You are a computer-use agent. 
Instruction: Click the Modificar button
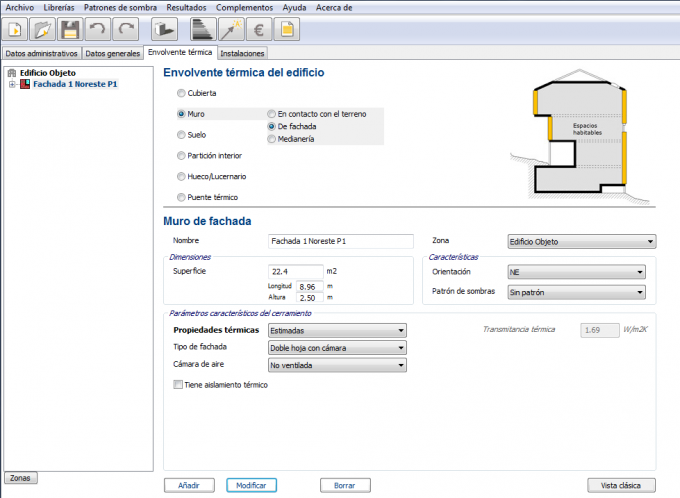click(x=251, y=485)
